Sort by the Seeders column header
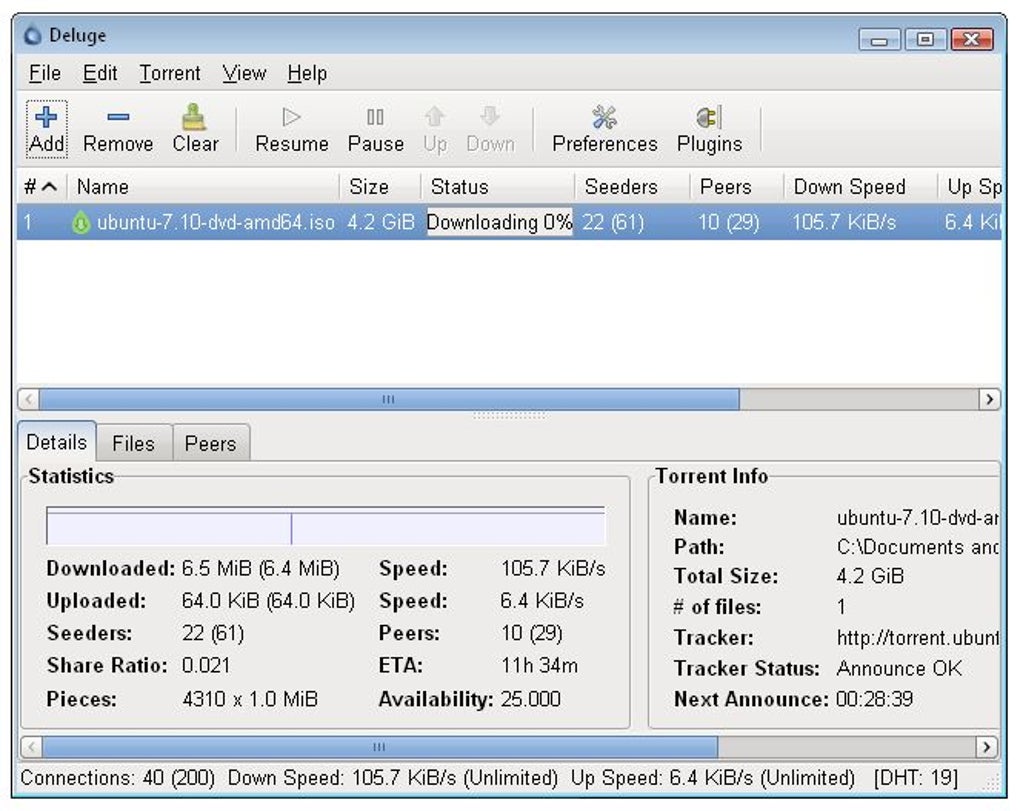1020x811 pixels. point(632,187)
